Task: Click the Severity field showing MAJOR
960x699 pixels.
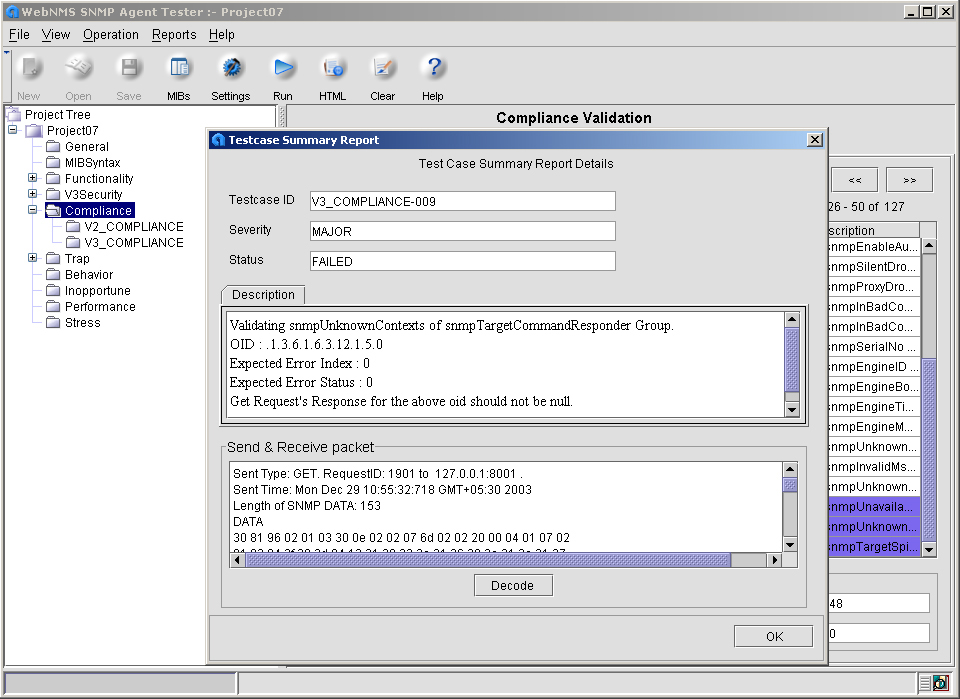Action: point(463,231)
